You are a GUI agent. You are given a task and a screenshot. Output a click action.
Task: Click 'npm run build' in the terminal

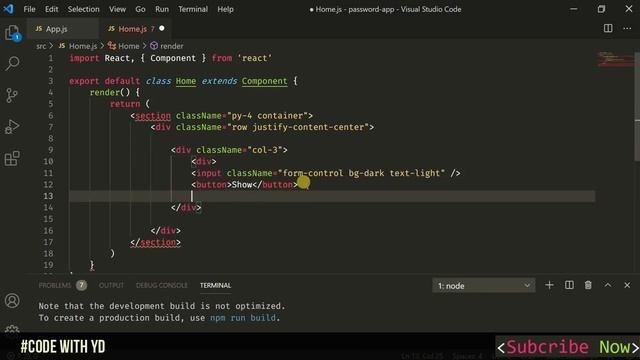pyautogui.click(x=243, y=318)
